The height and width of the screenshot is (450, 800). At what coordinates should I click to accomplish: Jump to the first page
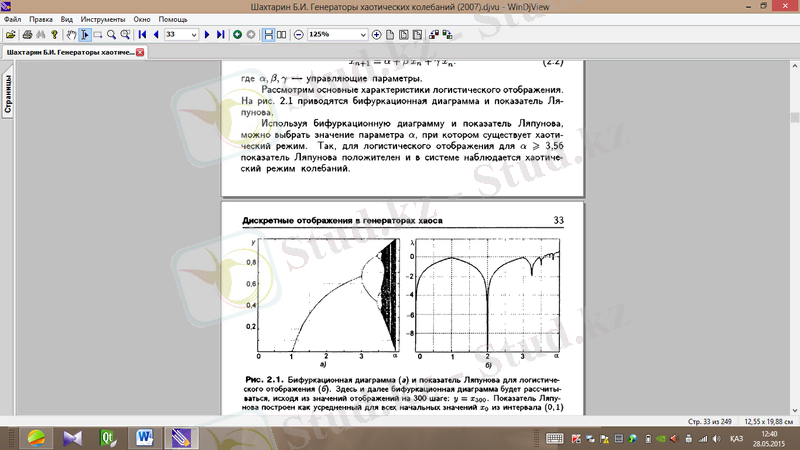tap(142, 34)
